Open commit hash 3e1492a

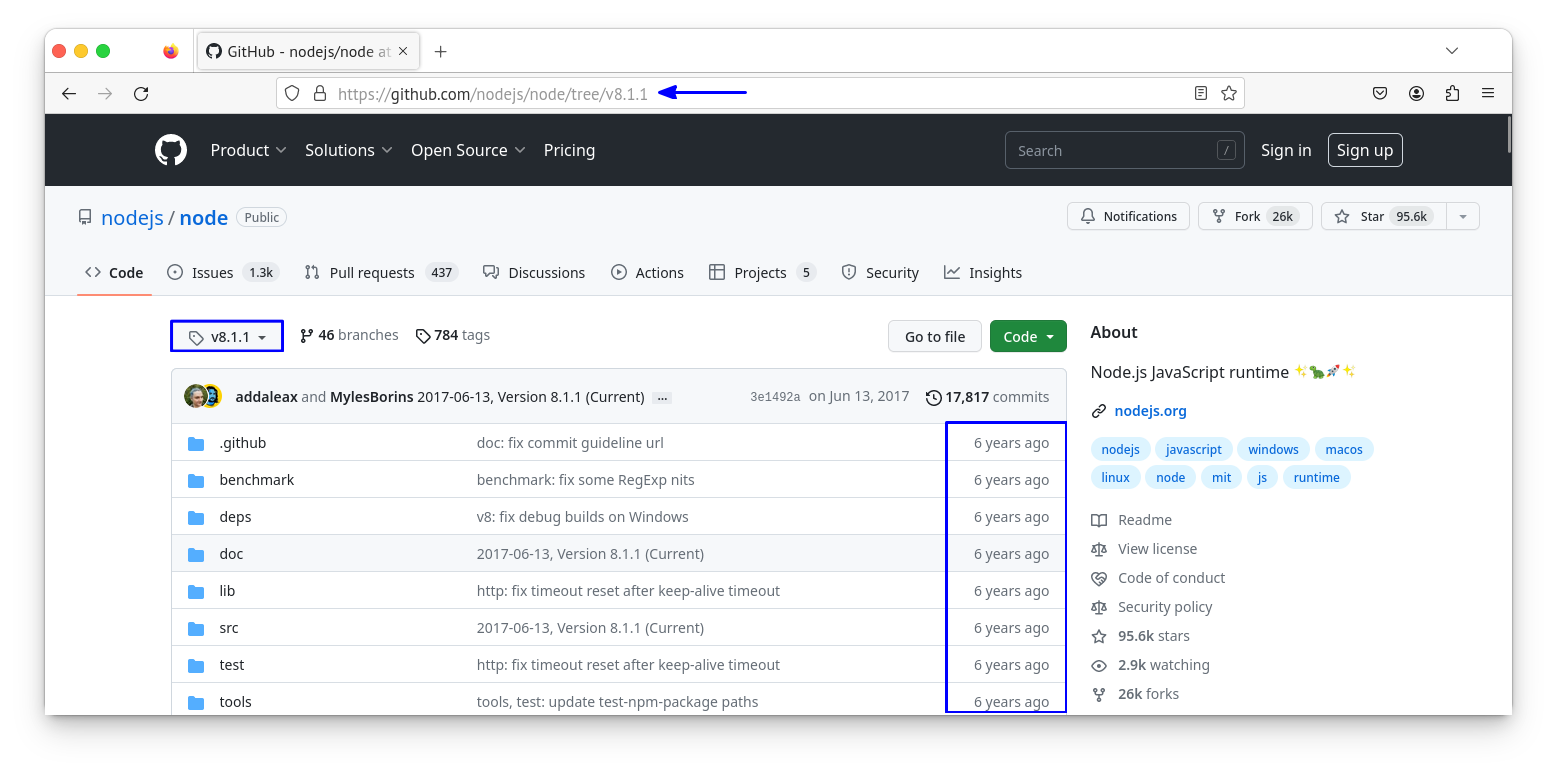pyautogui.click(x=775, y=397)
